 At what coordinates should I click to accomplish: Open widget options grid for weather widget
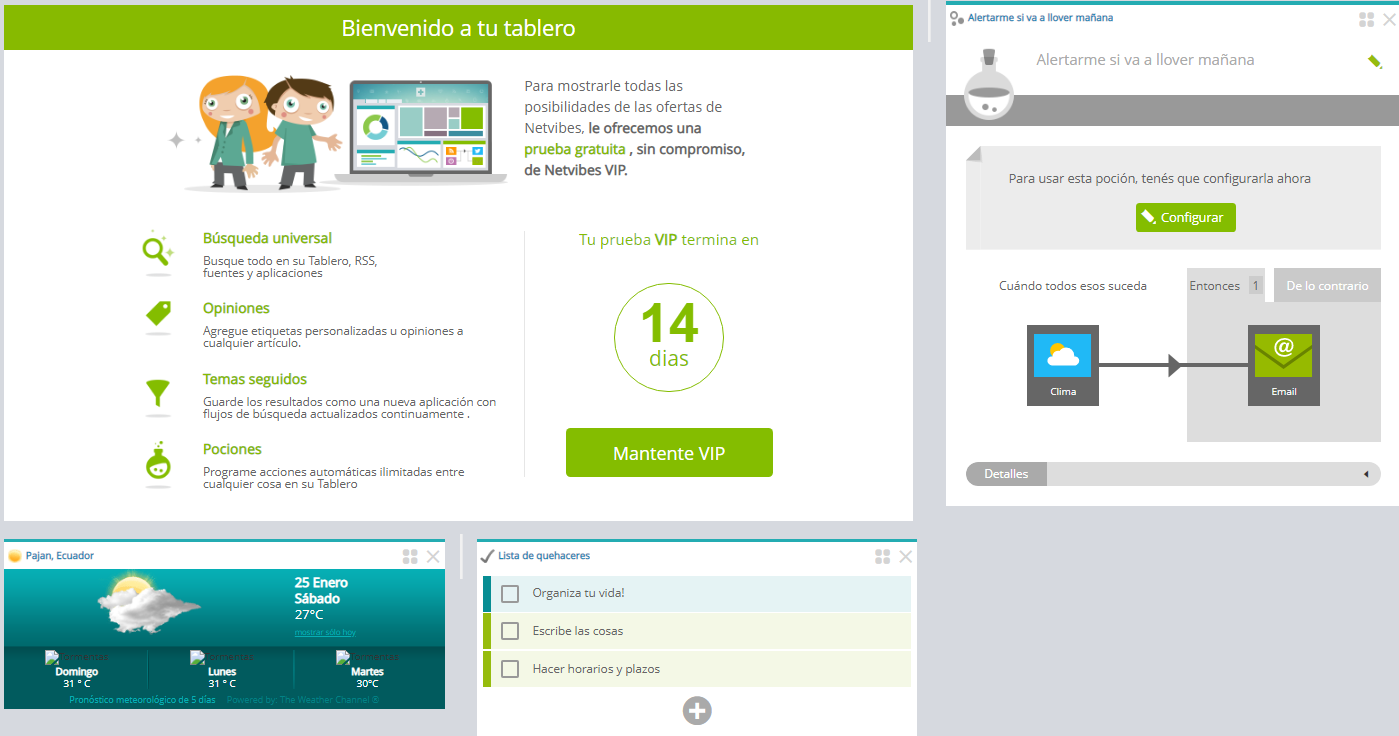point(410,557)
